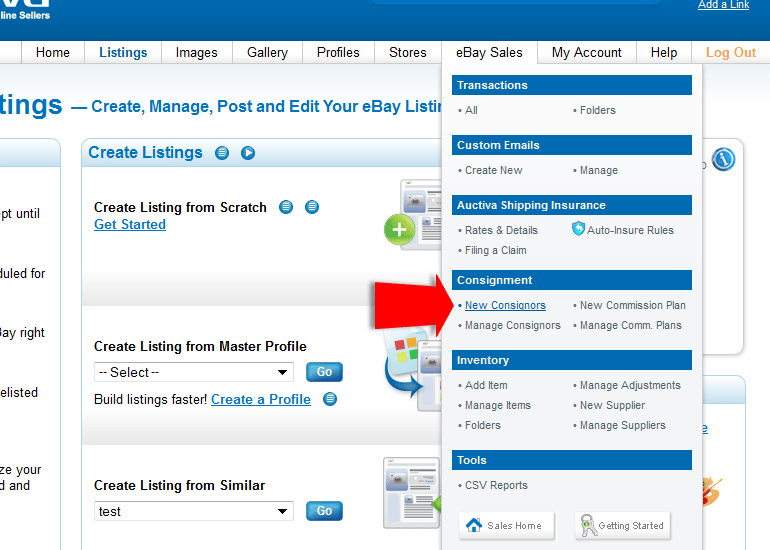
Task: Switch to the Gallery tab
Action: tap(267, 53)
